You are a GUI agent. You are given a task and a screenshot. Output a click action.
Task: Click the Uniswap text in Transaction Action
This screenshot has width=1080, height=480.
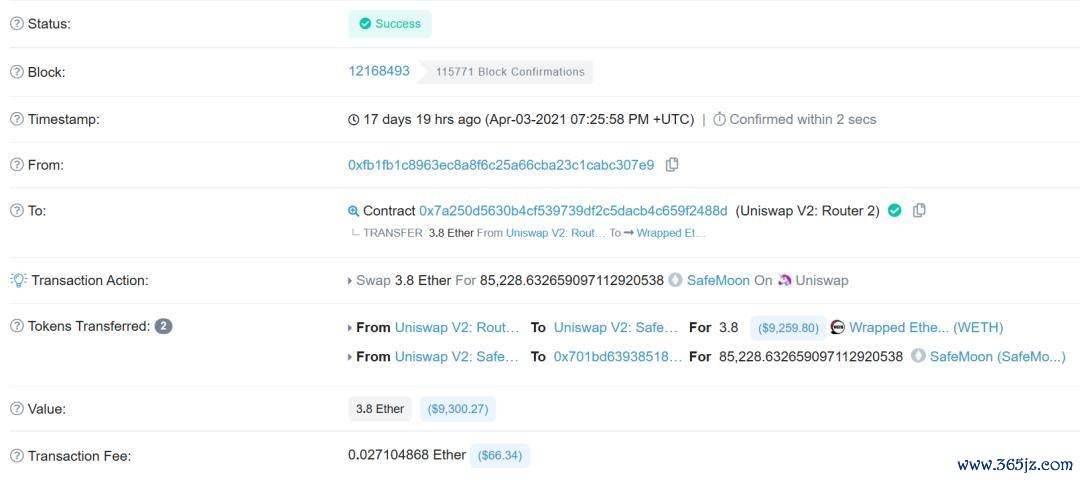click(822, 280)
